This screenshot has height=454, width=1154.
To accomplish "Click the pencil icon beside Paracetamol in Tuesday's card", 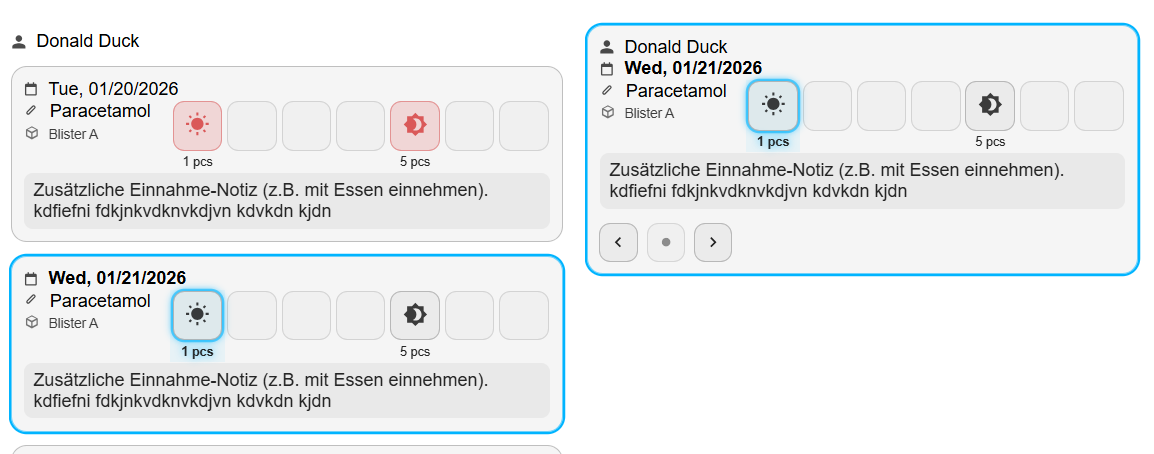I will click(30, 111).
